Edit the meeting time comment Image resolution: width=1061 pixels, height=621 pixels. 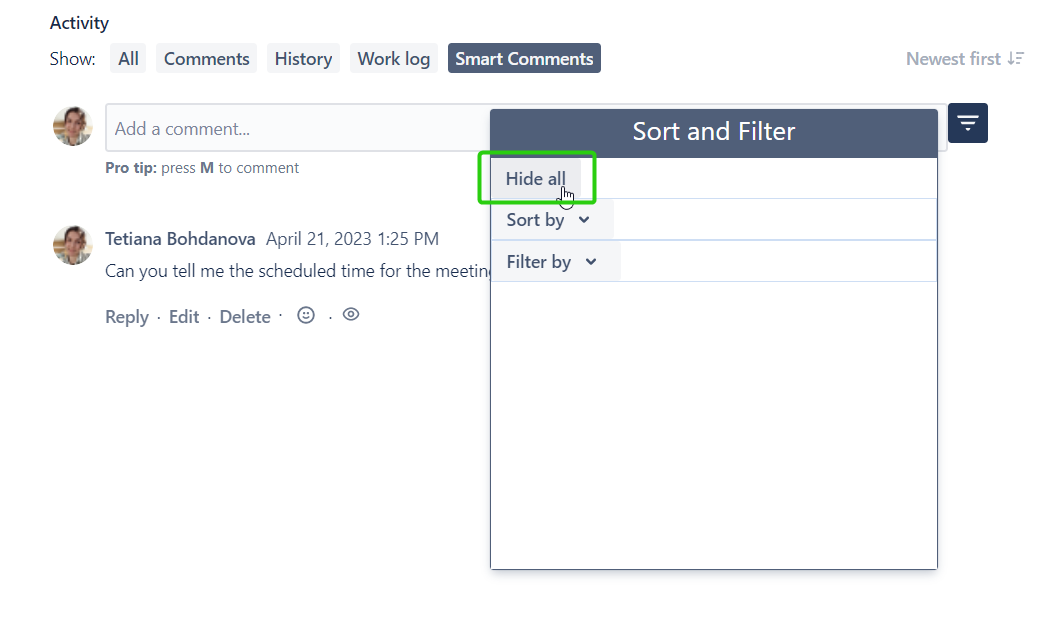click(x=184, y=317)
